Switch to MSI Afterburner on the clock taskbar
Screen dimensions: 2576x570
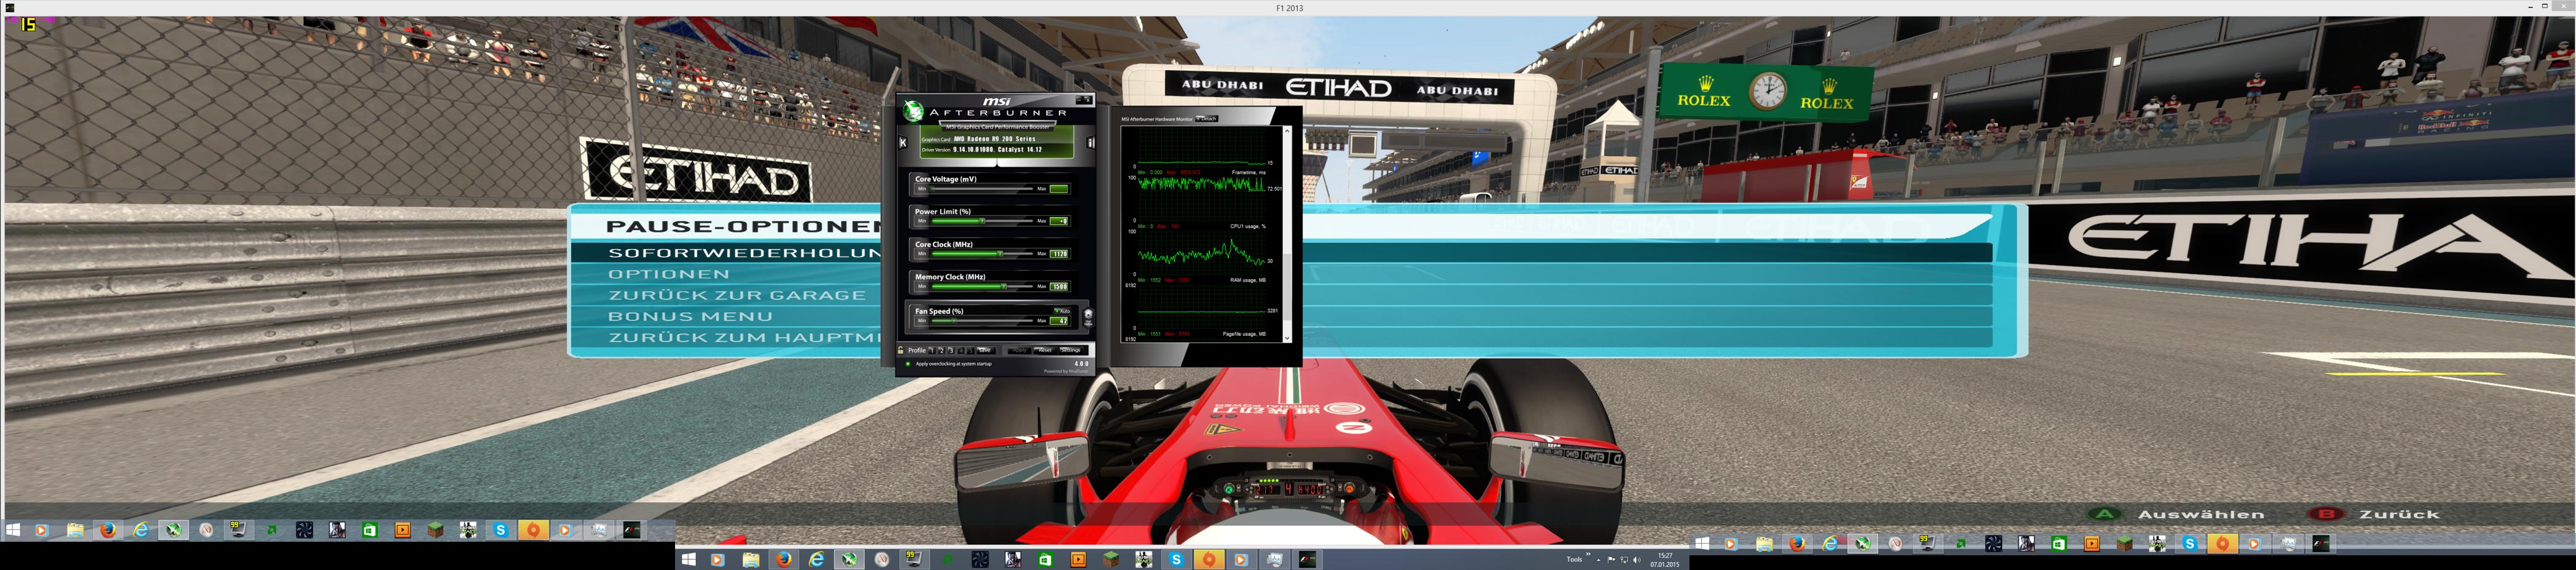click(x=849, y=560)
